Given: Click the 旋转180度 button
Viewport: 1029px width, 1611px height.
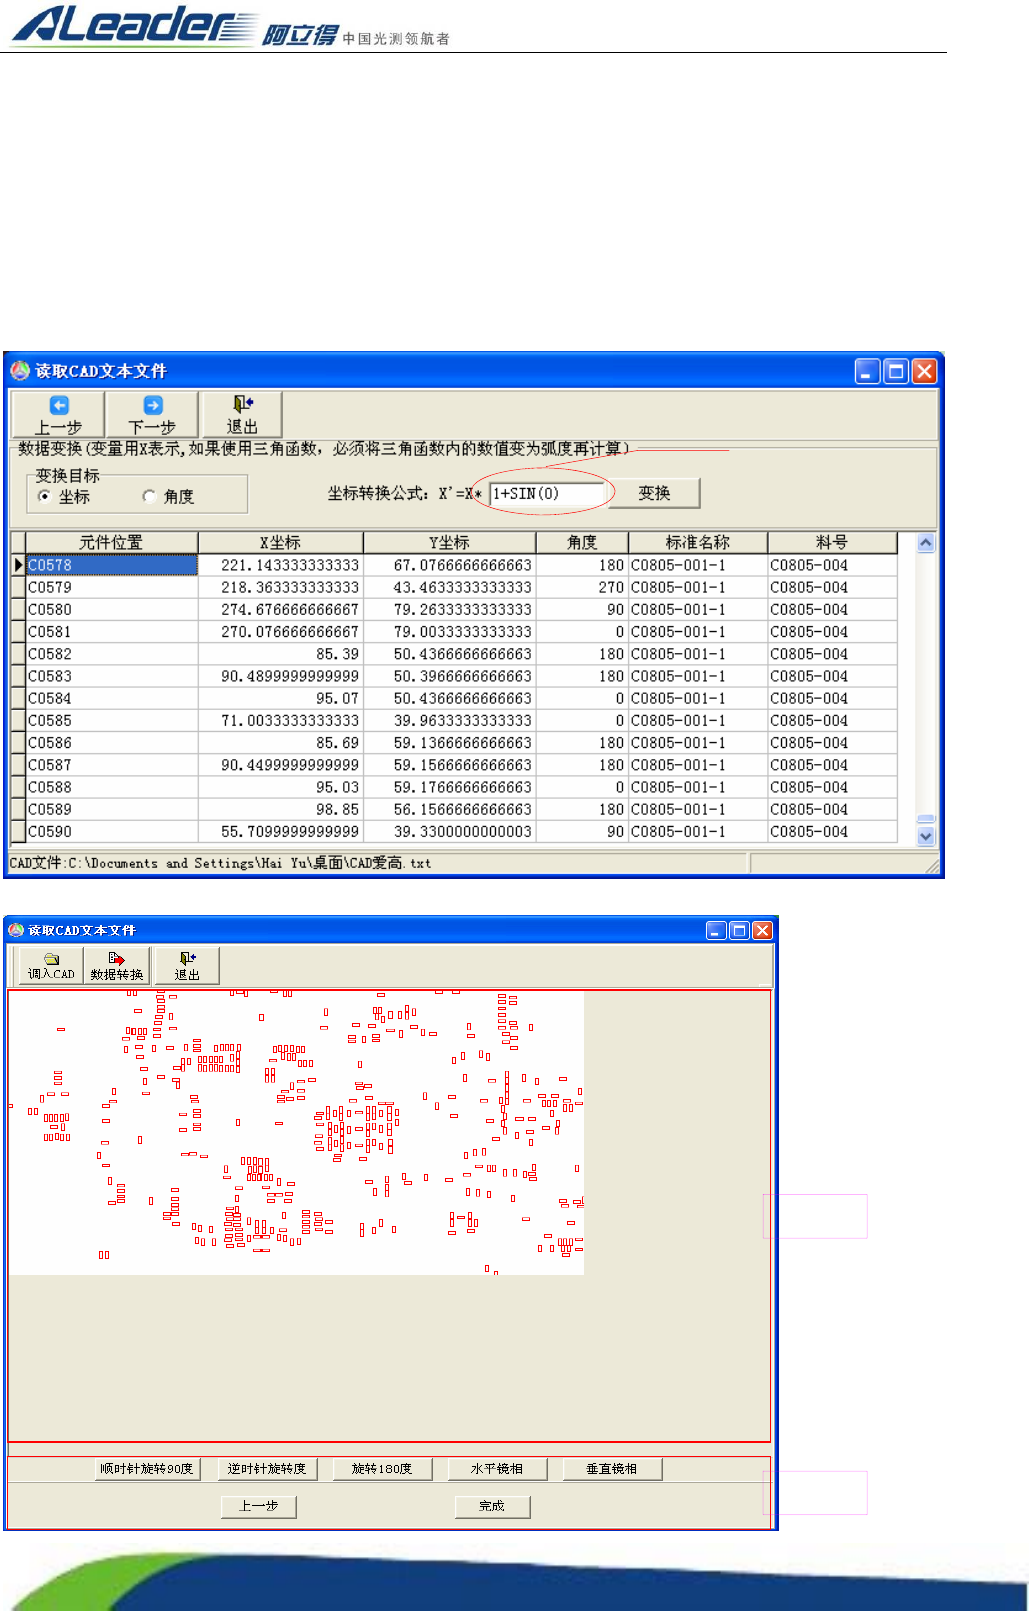Looking at the screenshot, I should click(383, 1469).
